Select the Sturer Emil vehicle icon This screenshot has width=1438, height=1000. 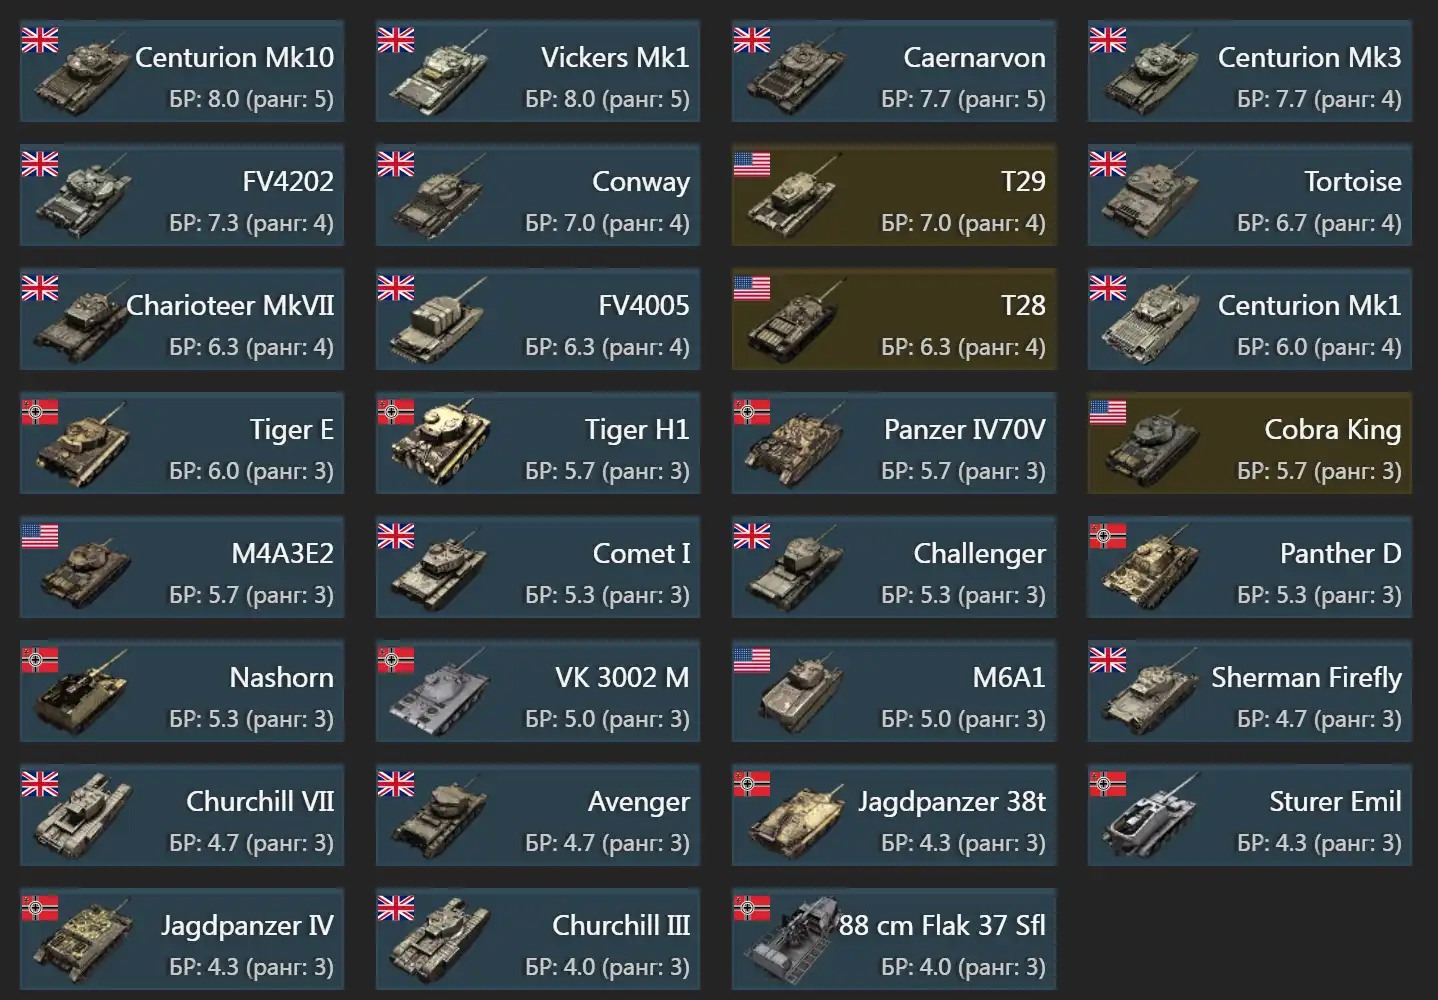pos(1150,816)
